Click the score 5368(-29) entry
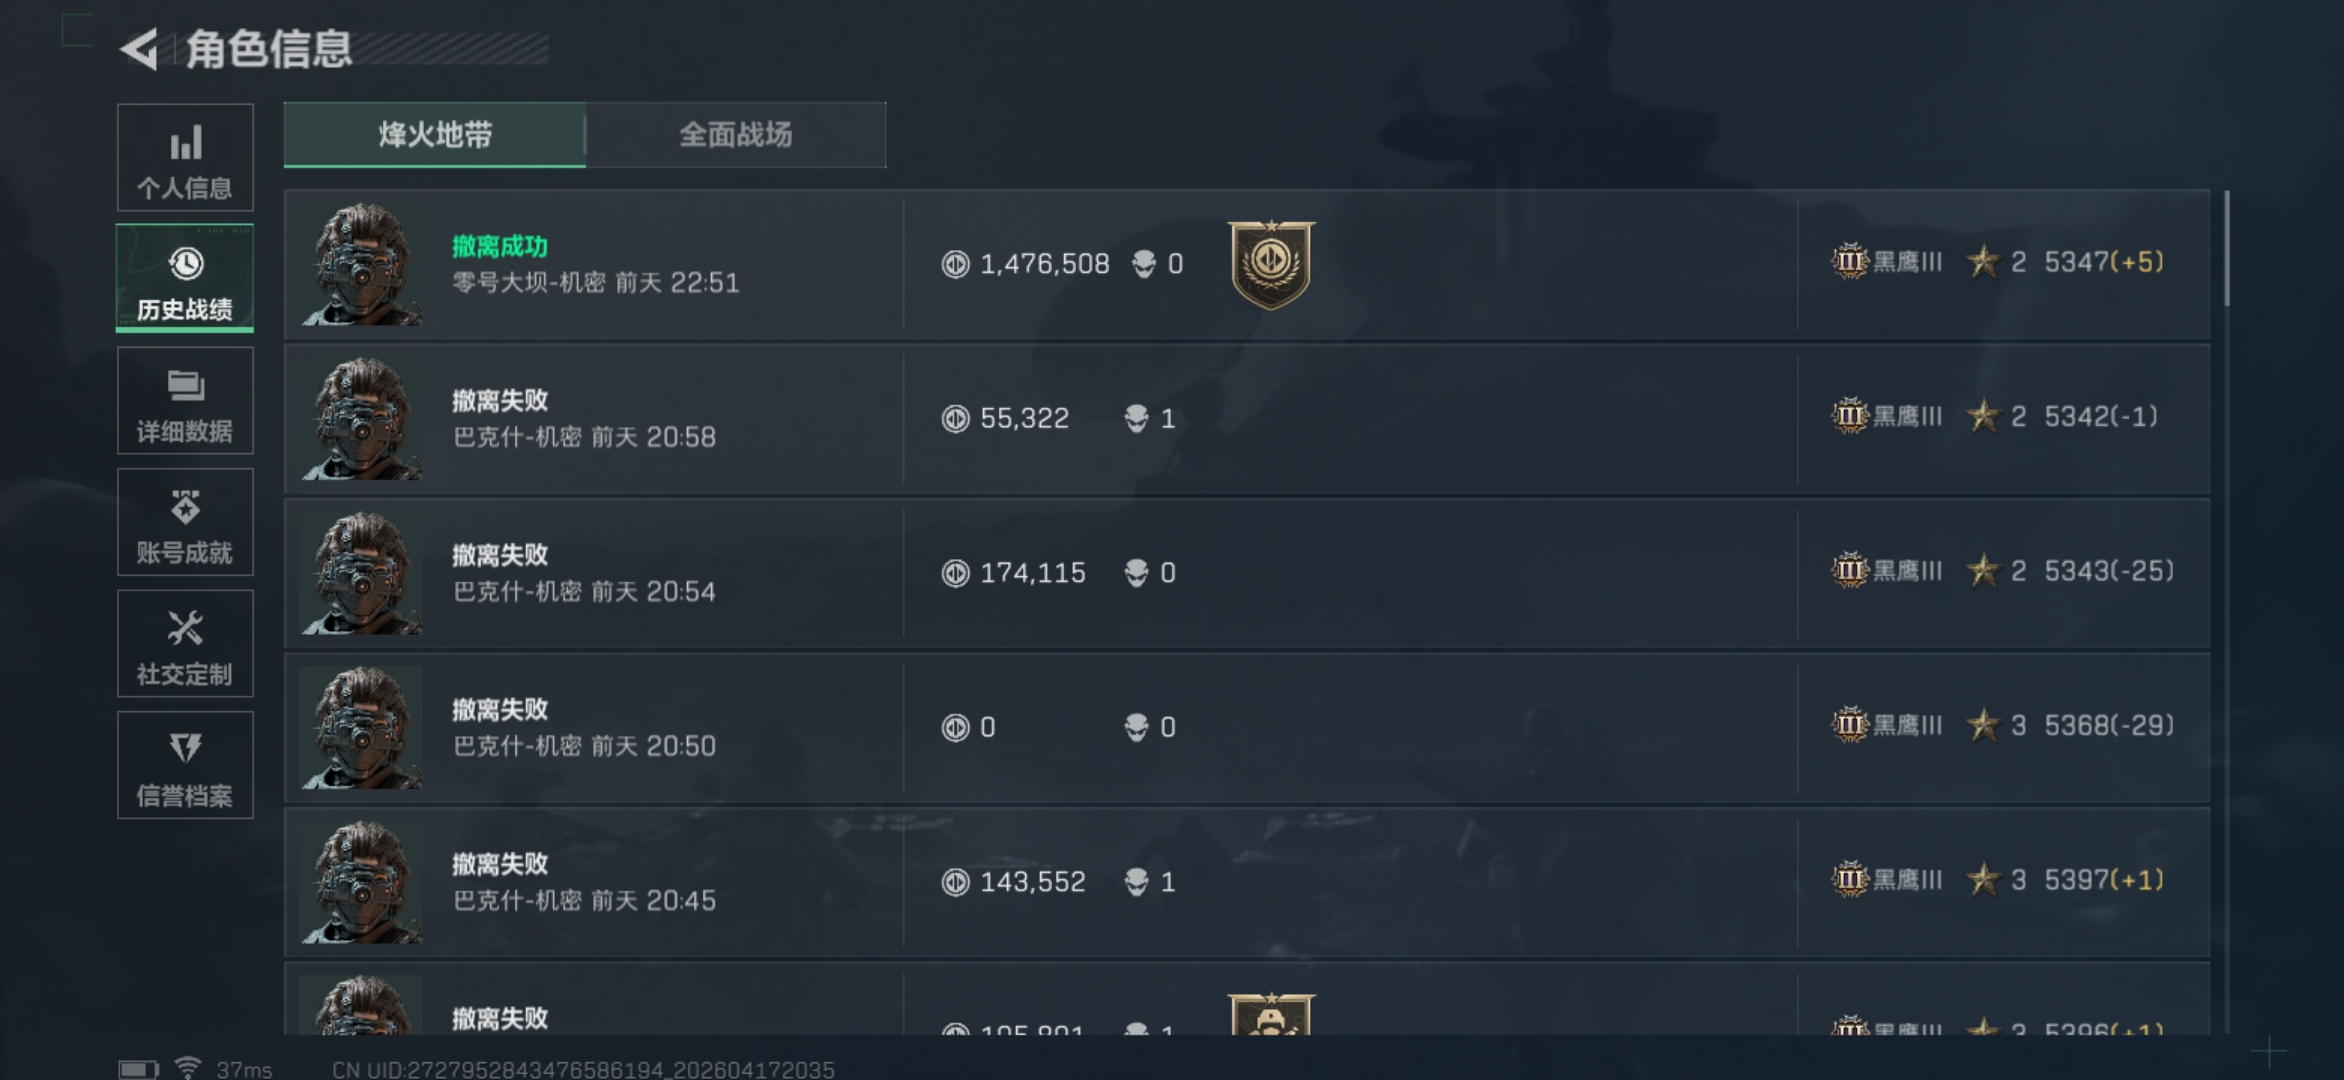2344x1080 pixels. (x=2109, y=725)
